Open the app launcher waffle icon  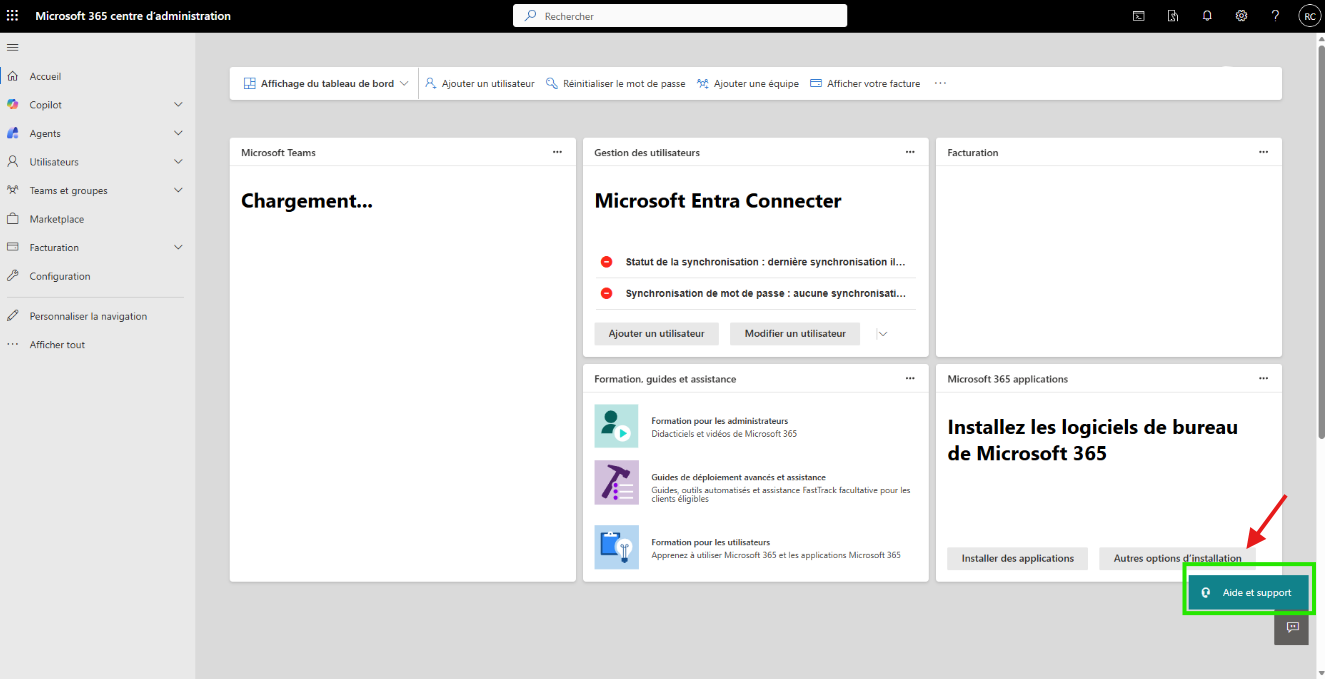tap(13, 16)
